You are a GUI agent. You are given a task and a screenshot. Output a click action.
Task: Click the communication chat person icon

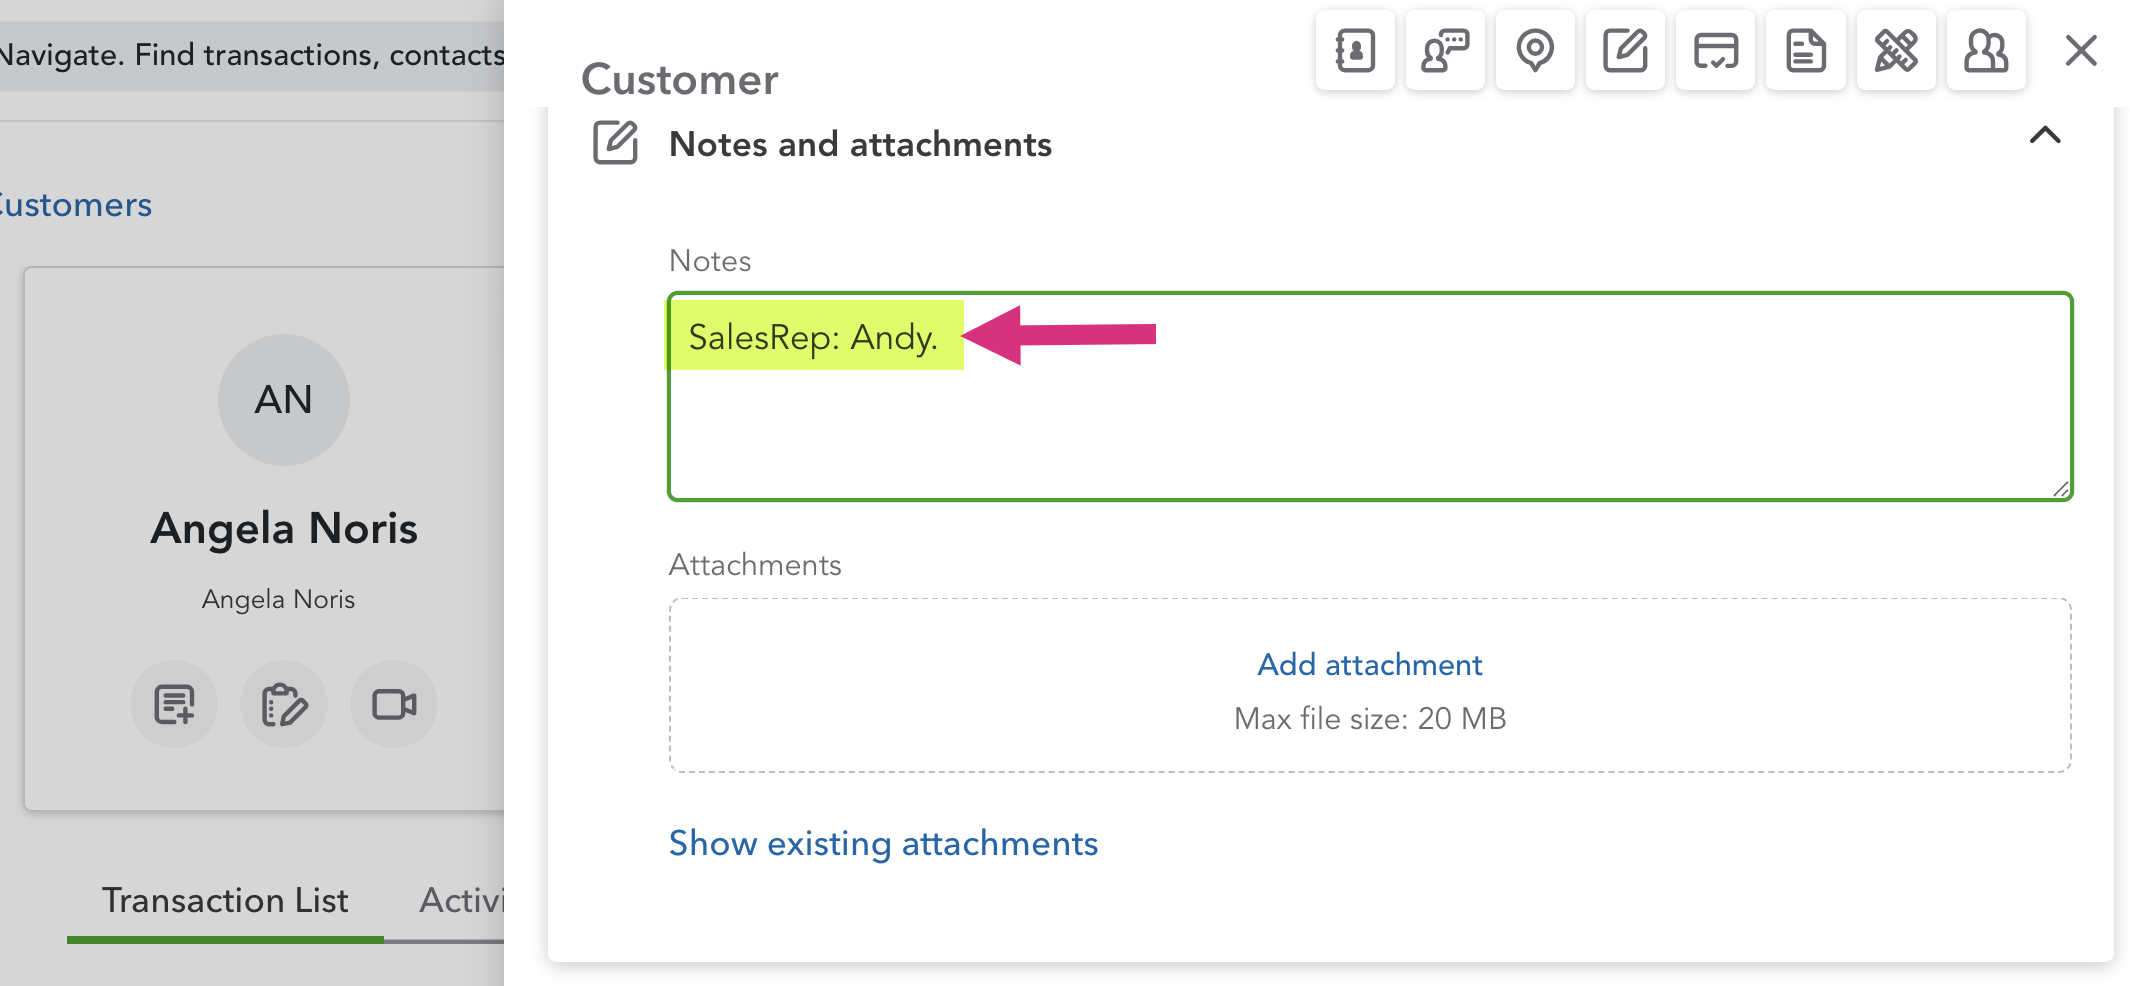point(1445,51)
